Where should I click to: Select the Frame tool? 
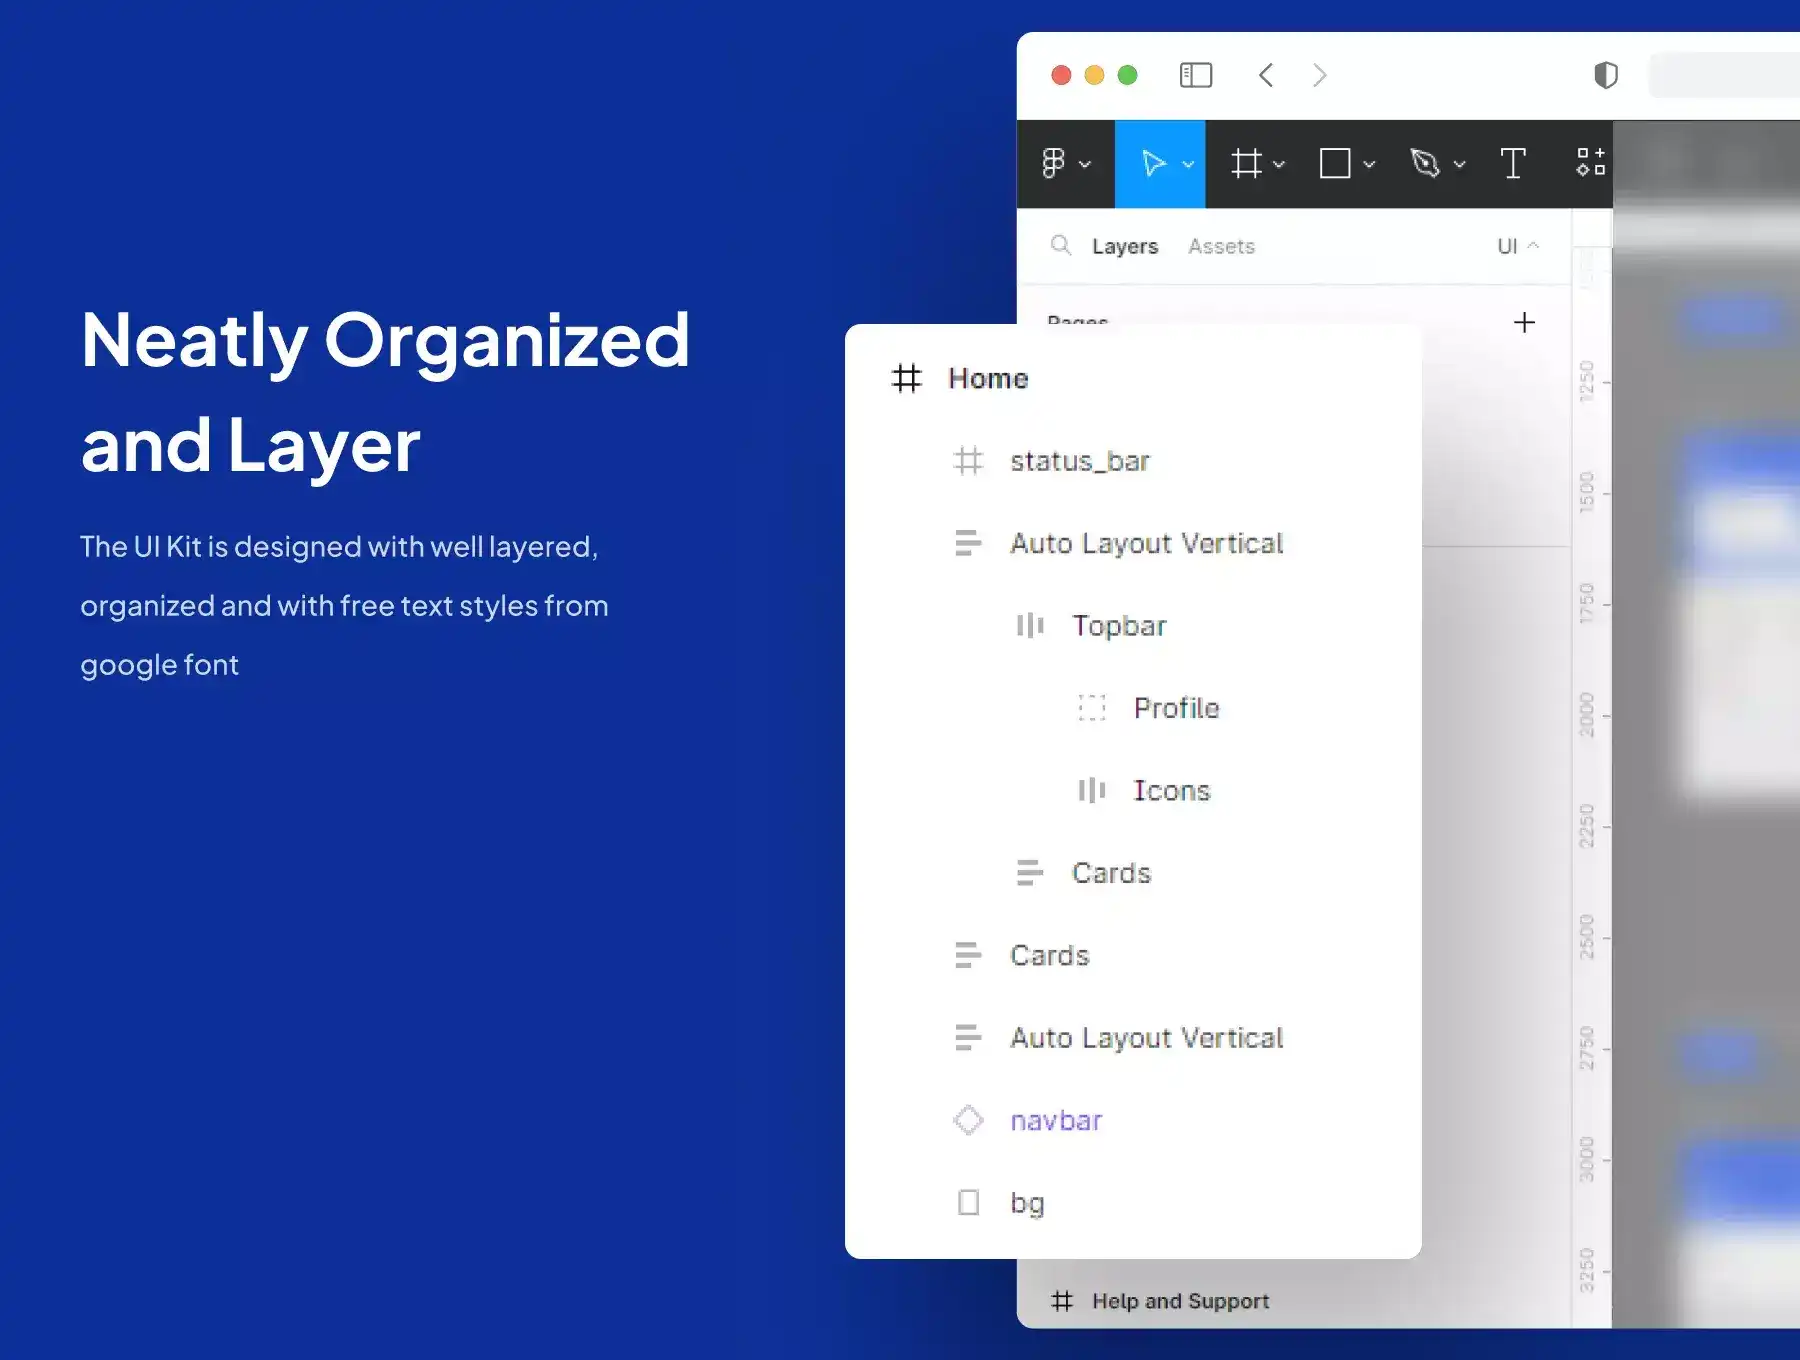tap(1246, 163)
